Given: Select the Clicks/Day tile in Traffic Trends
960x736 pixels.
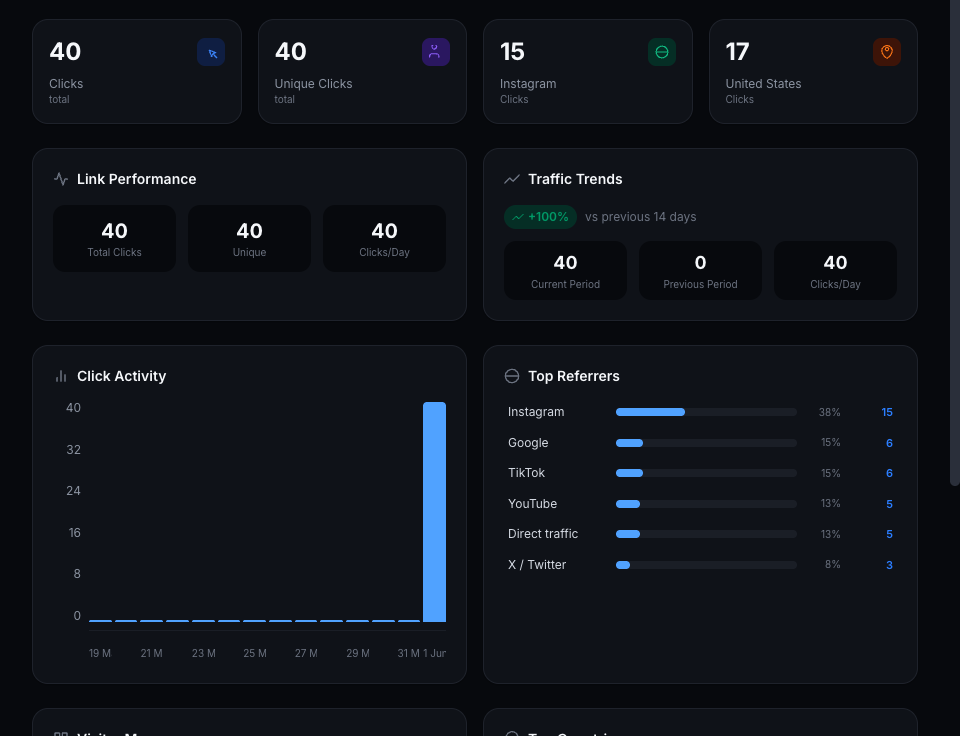Looking at the screenshot, I should point(835,271).
